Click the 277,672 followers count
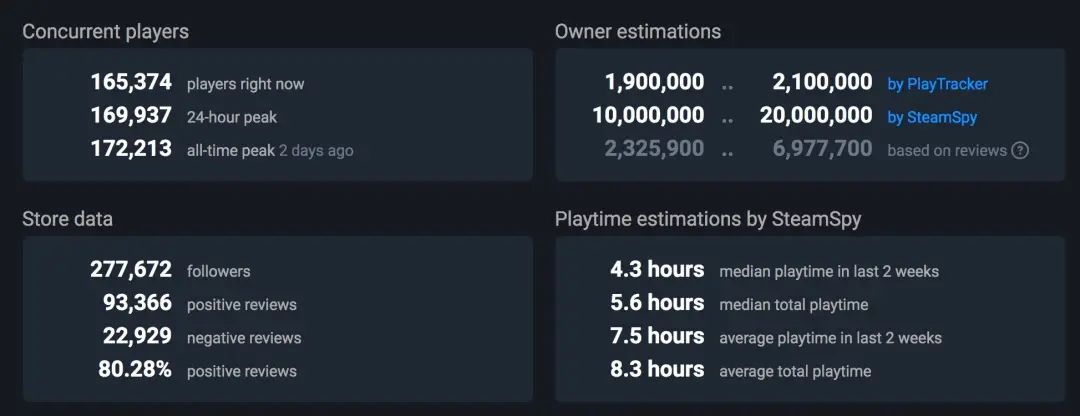The height and width of the screenshot is (416, 1080). click(131, 270)
